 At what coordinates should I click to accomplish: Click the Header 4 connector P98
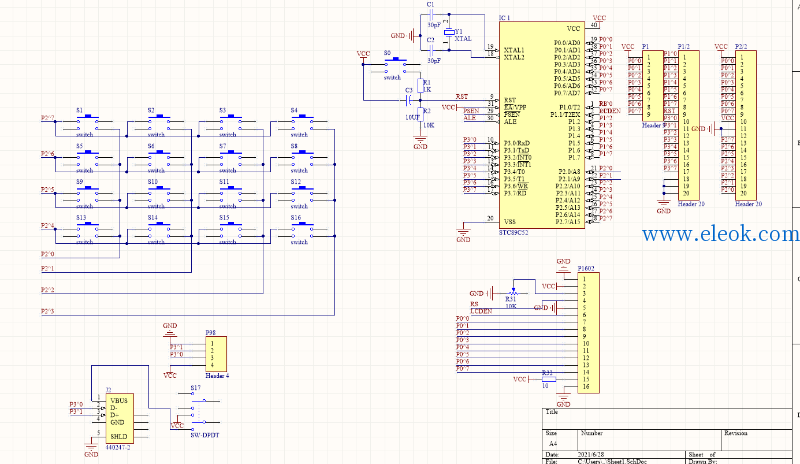(x=216, y=354)
